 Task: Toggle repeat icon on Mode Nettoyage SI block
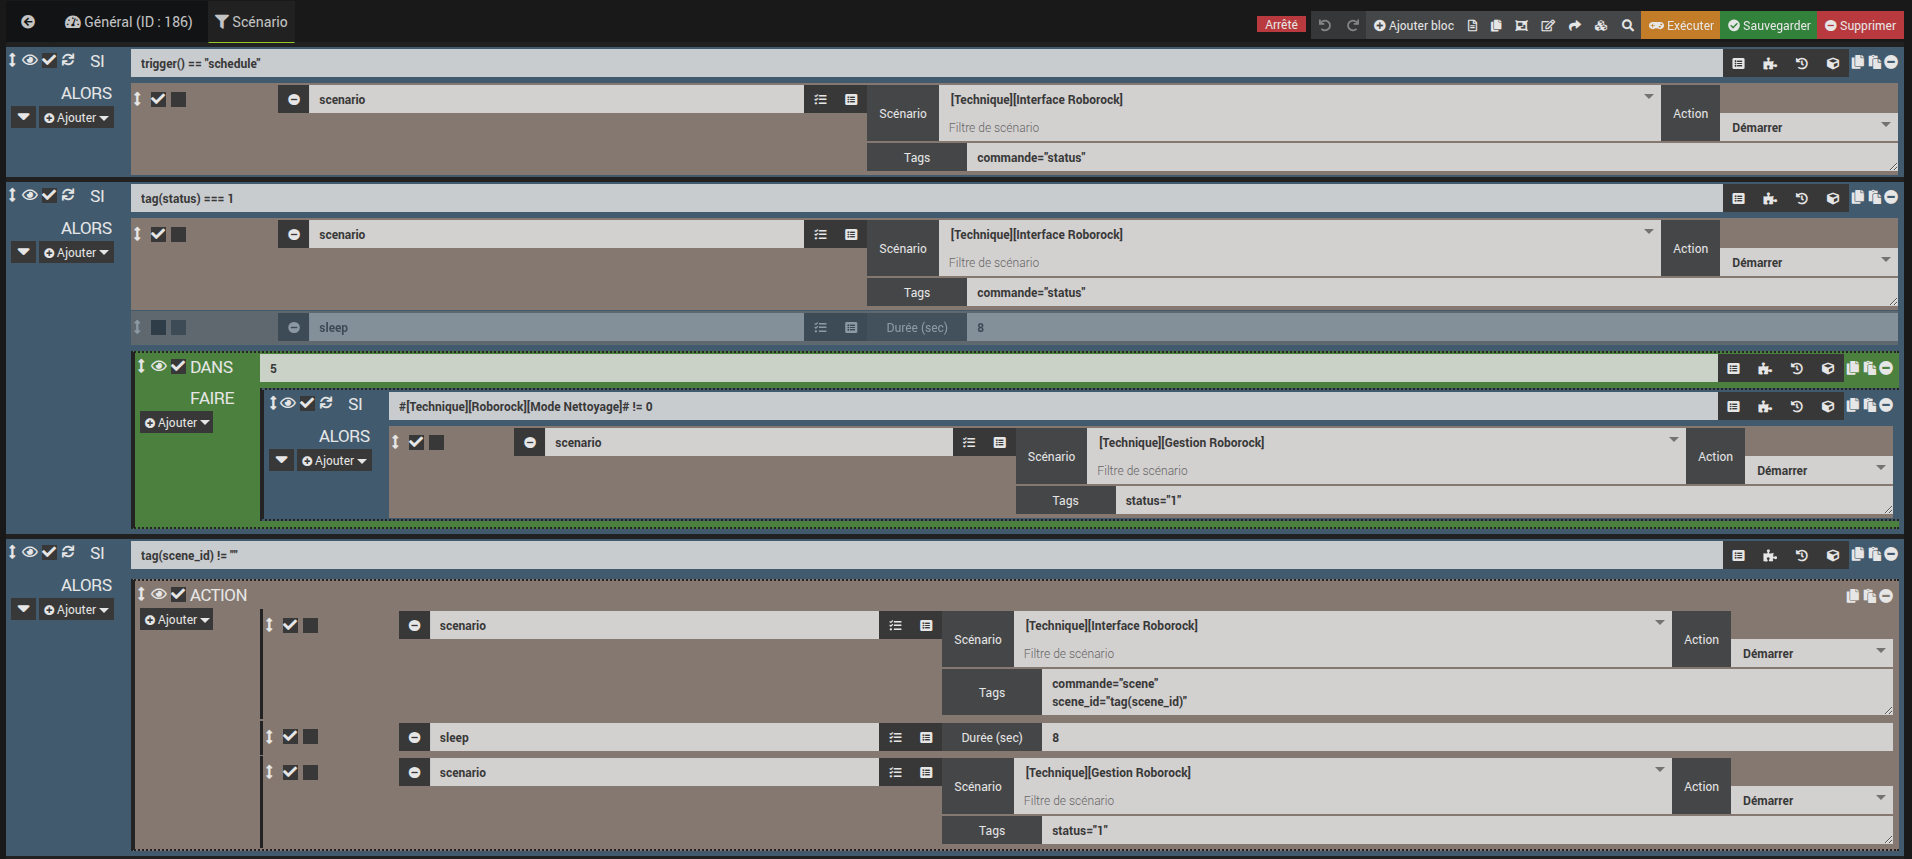[326, 403]
